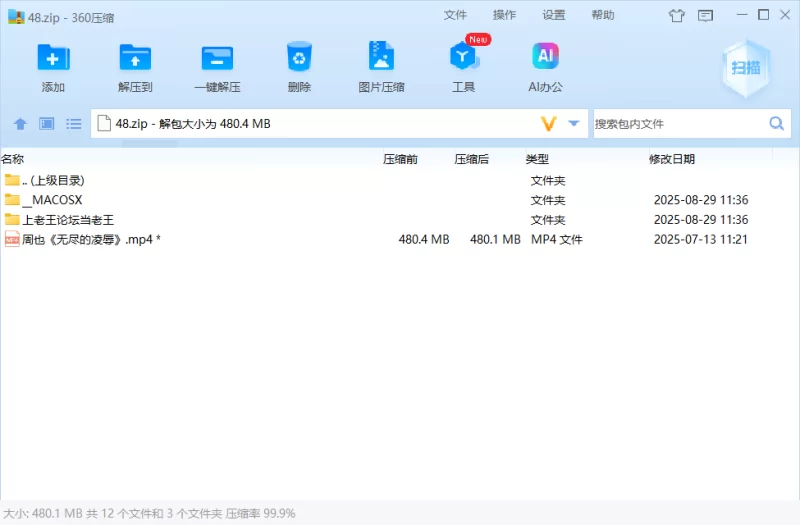Switch to large icon view mode
The height and width of the screenshot is (525, 800).
[47, 123]
